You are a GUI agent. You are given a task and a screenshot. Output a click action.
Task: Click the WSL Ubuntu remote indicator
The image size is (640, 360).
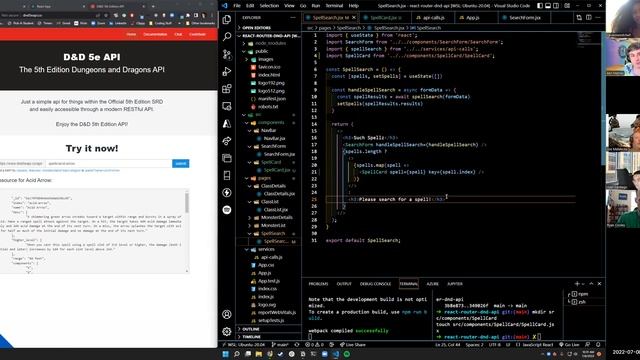pos(244,344)
